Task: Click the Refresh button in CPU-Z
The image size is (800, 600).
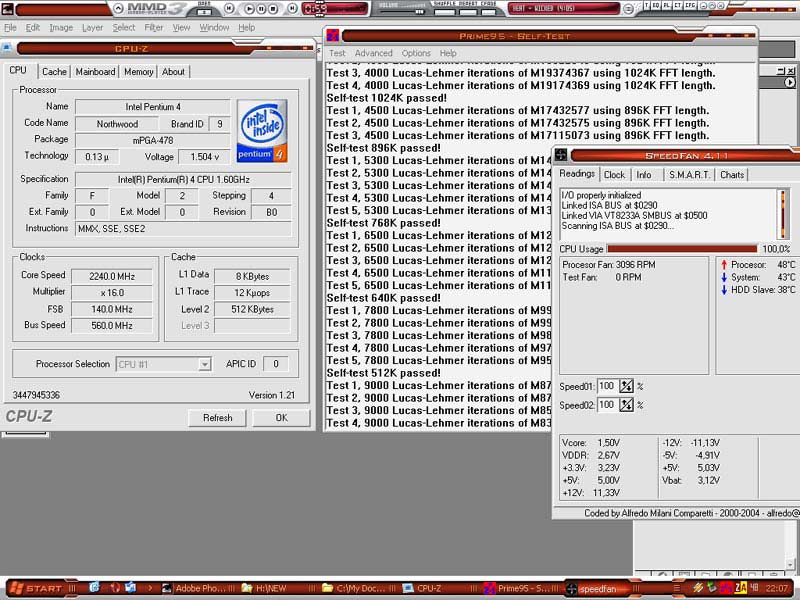Action: pyautogui.click(x=217, y=418)
